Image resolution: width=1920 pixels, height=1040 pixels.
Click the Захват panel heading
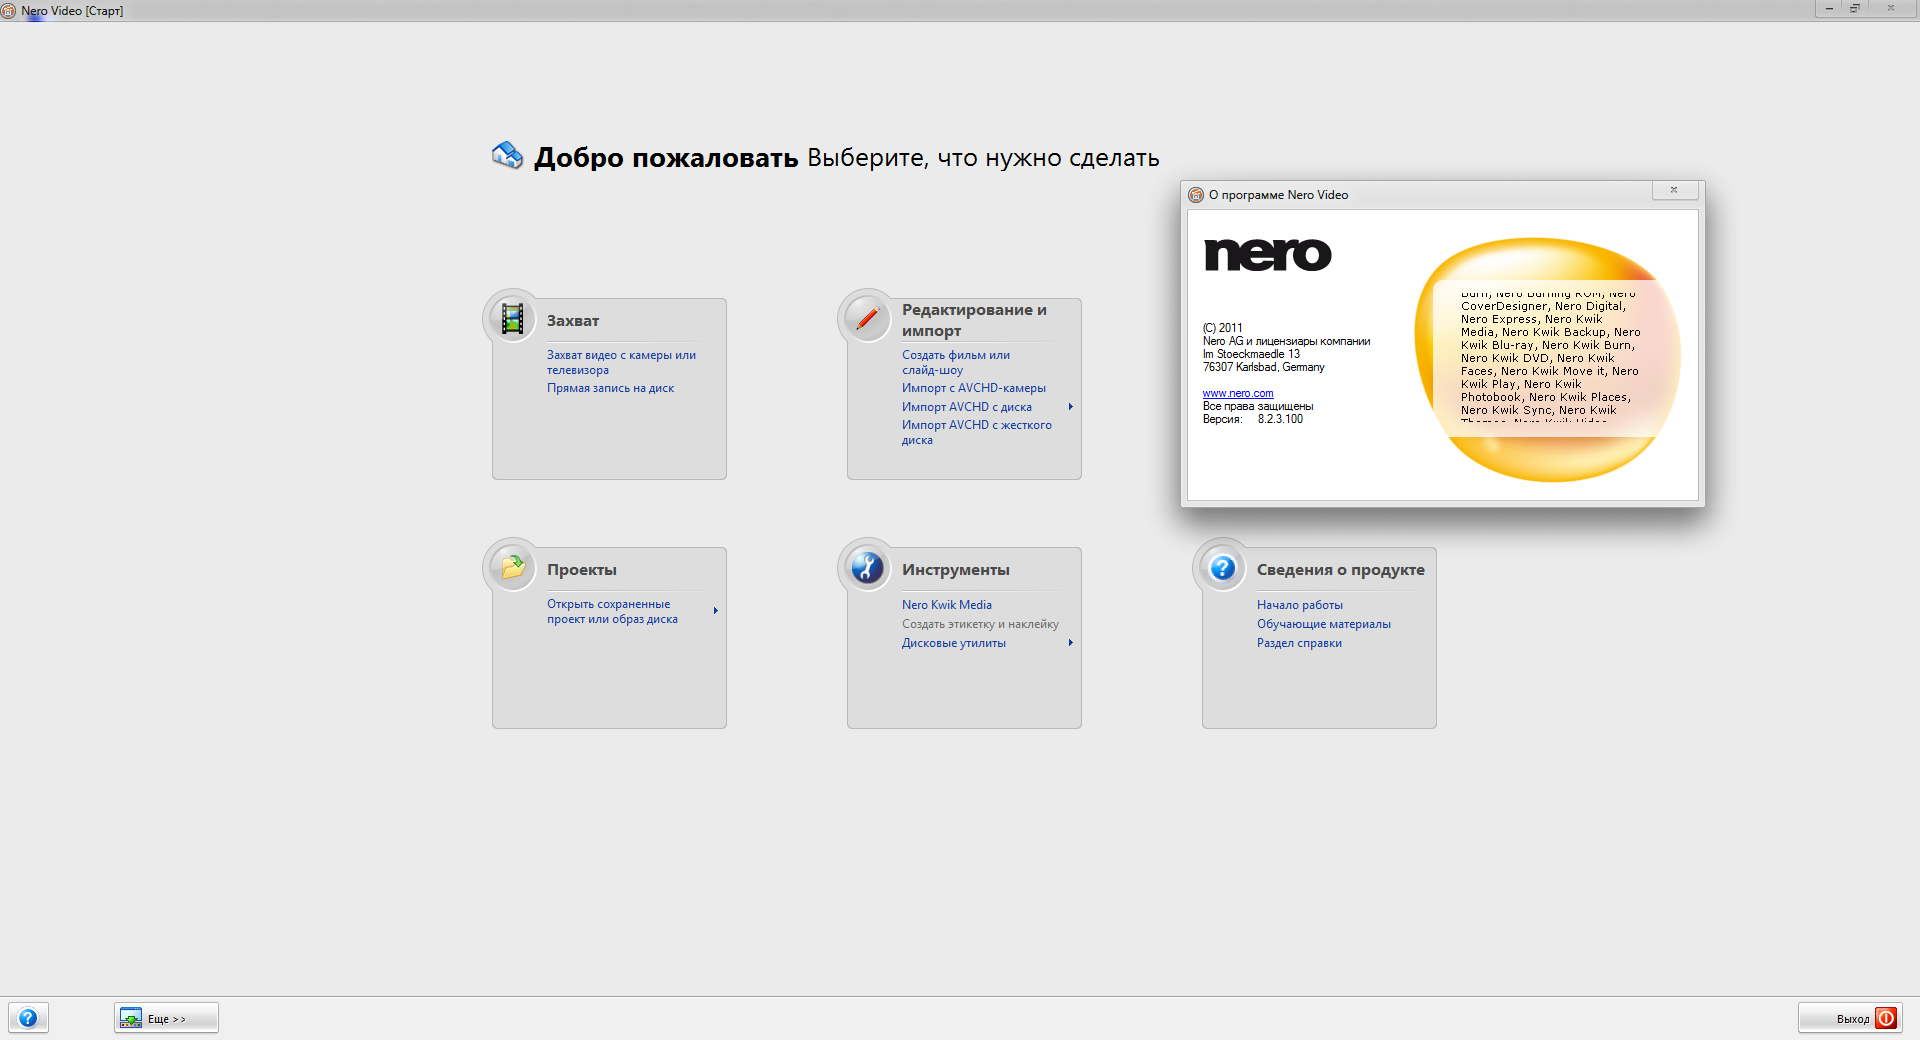click(x=573, y=321)
